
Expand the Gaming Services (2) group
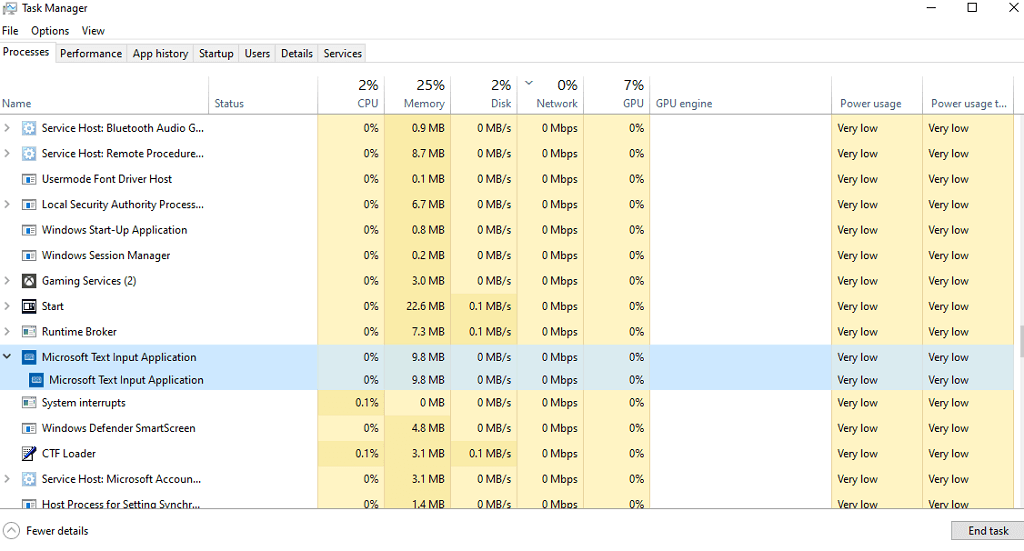8,281
